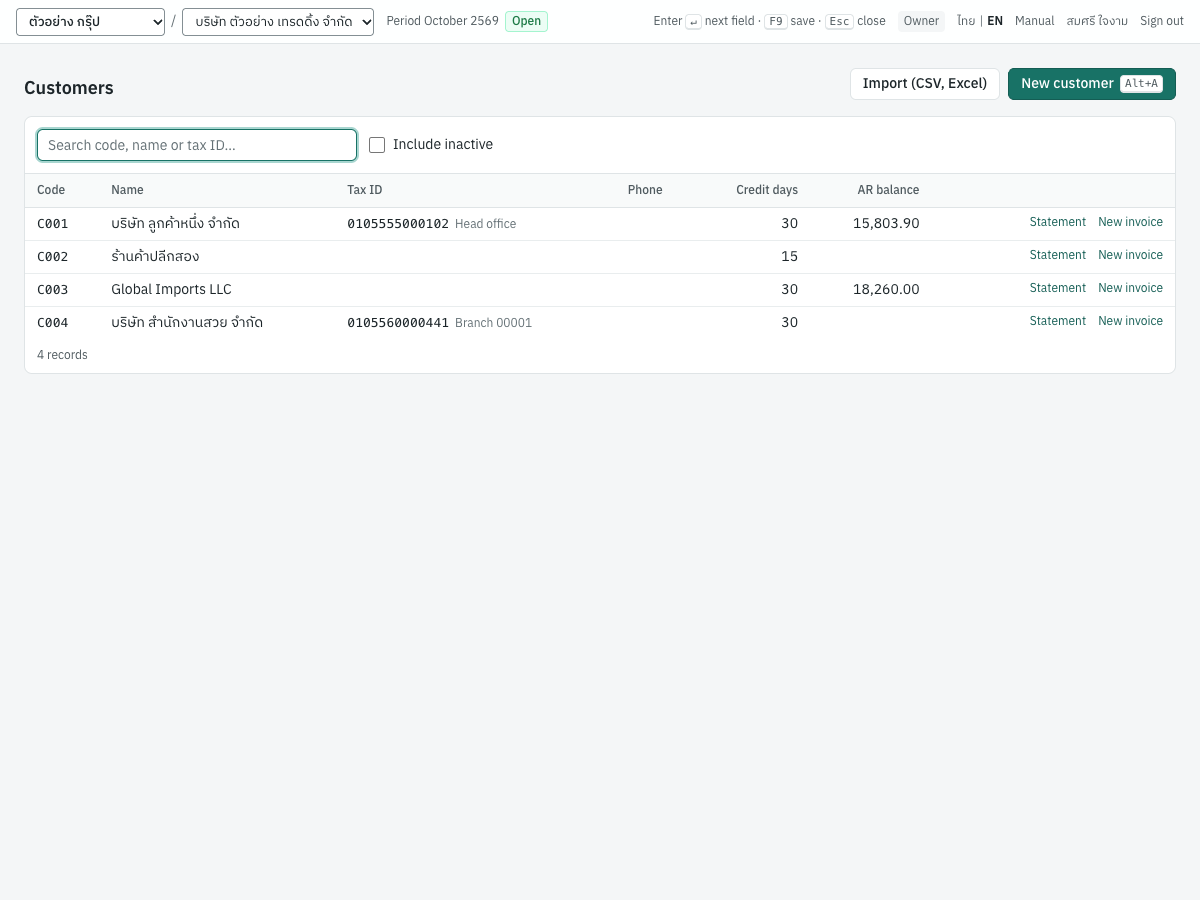The height and width of the screenshot is (900, 1200).
Task: Click AR balance 18,260.00
Action: 886,290
